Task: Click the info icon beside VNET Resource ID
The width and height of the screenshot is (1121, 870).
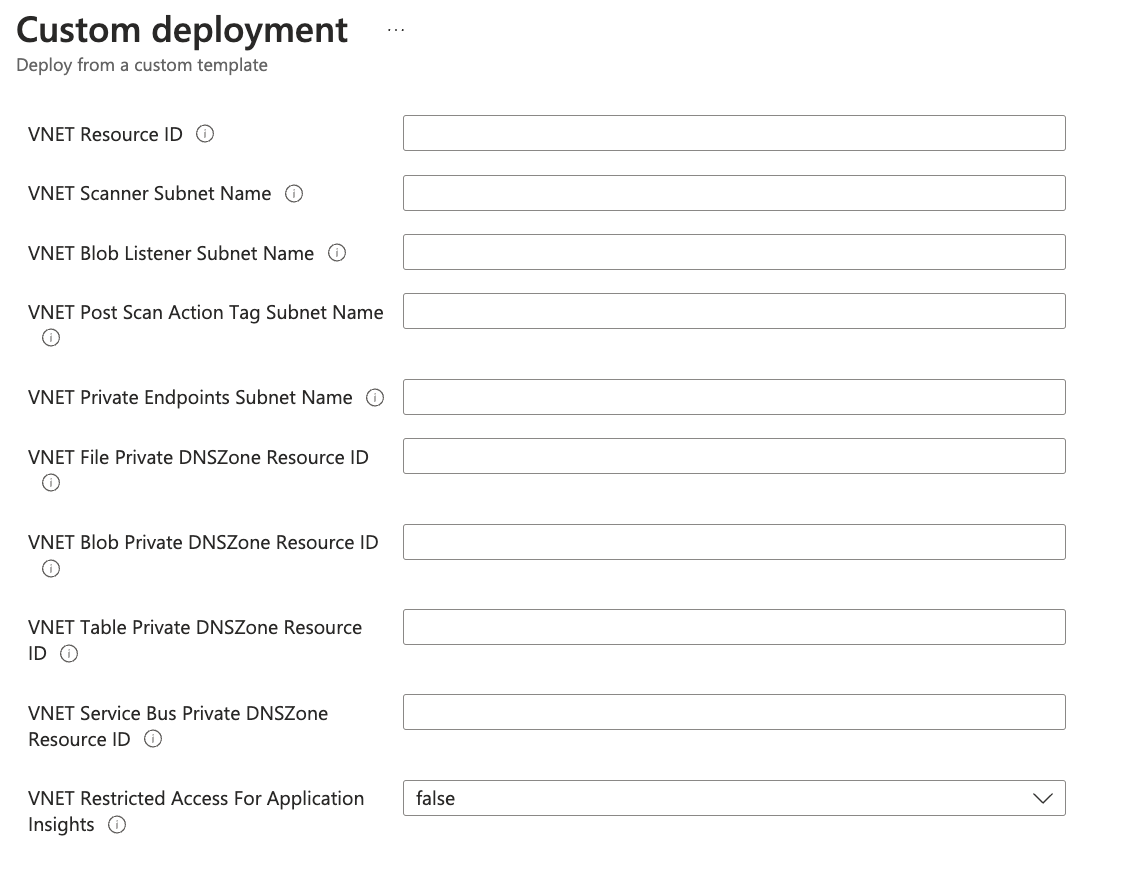Action: pyautogui.click(x=205, y=134)
